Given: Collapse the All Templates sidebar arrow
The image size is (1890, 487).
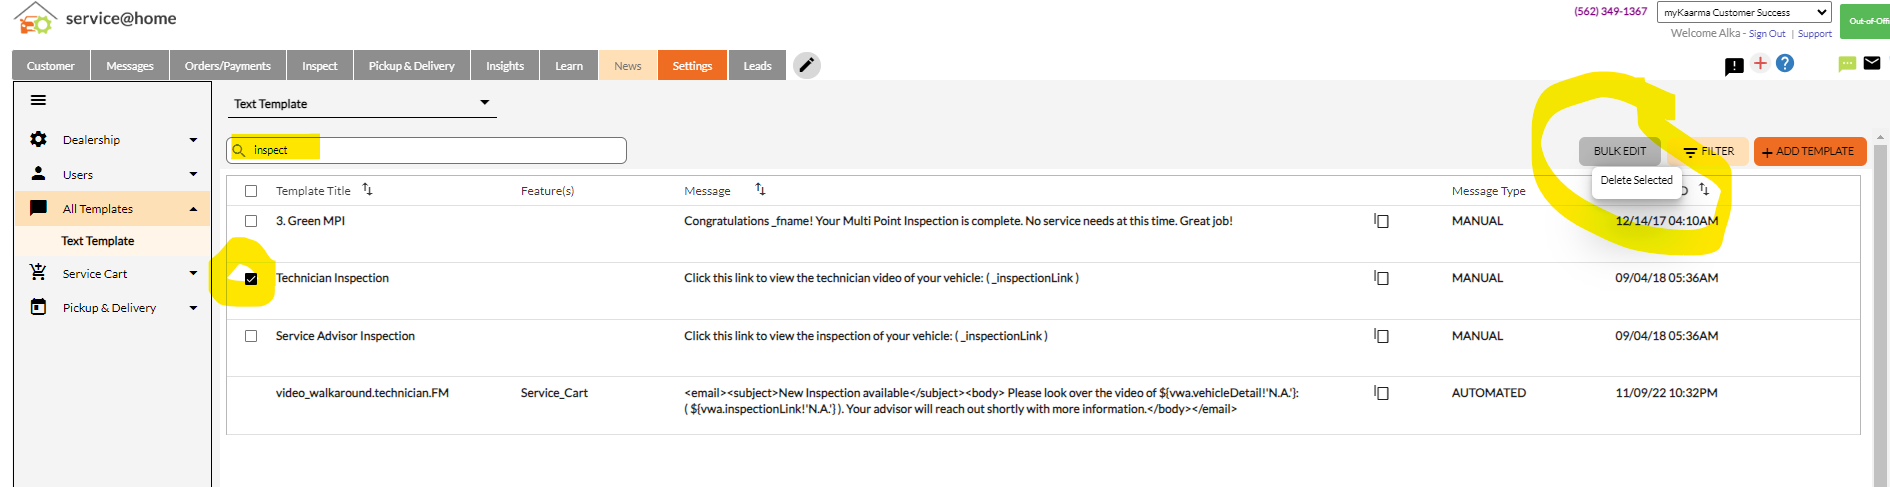Looking at the screenshot, I should pyautogui.click(x=193, y=209).
